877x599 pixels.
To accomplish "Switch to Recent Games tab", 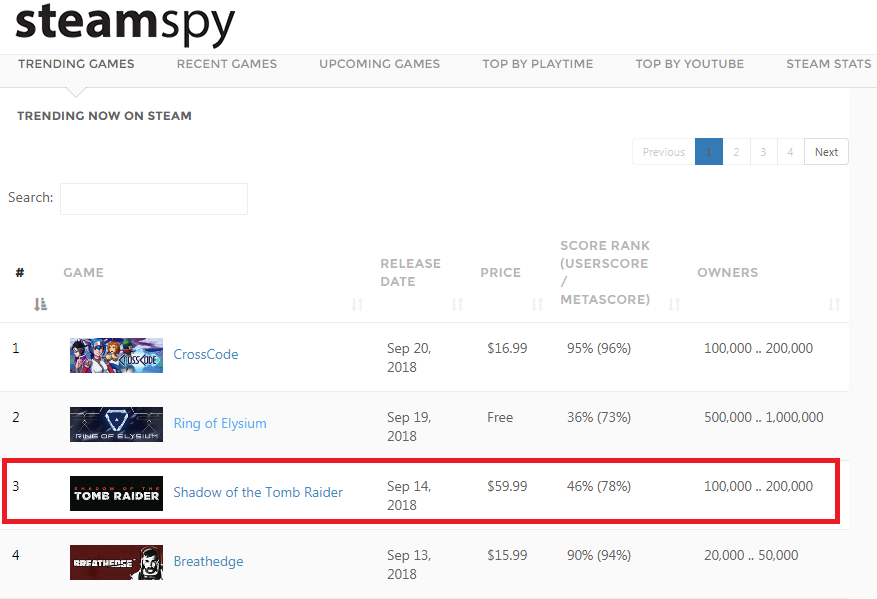I will tap(227, 64).
